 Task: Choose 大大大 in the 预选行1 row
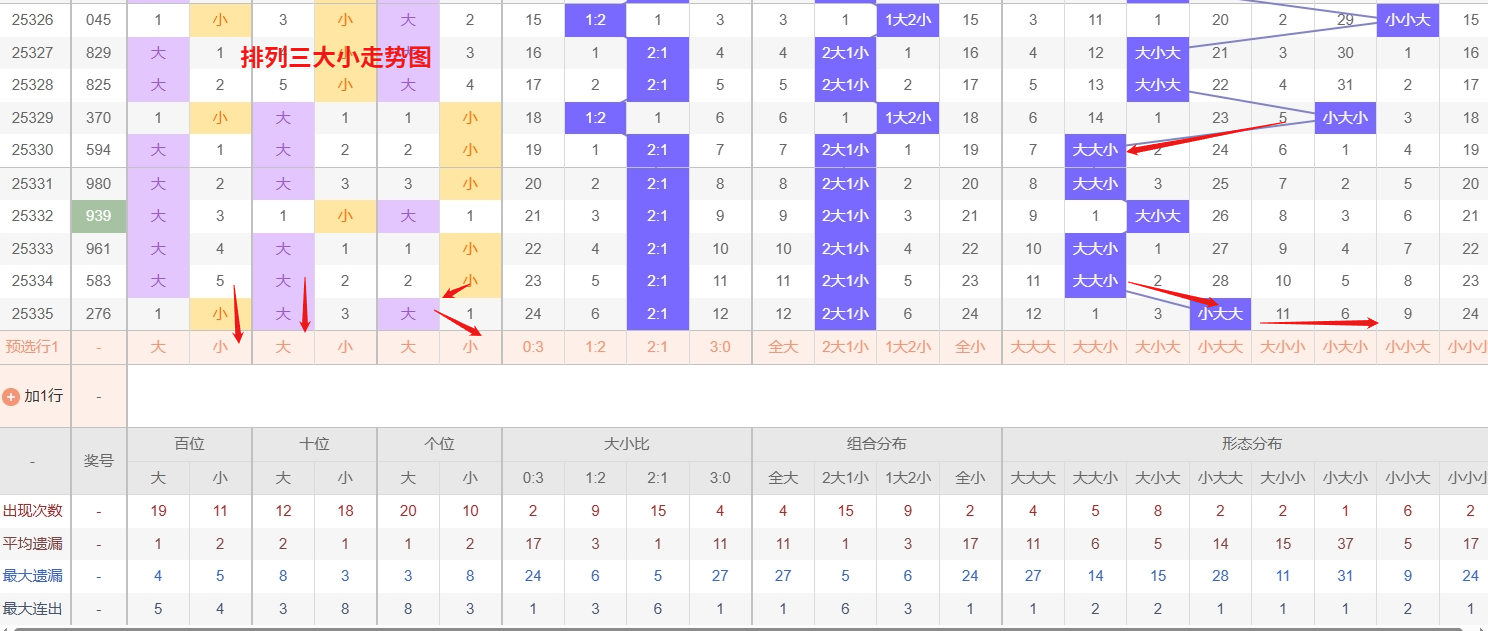point(1033,348)
